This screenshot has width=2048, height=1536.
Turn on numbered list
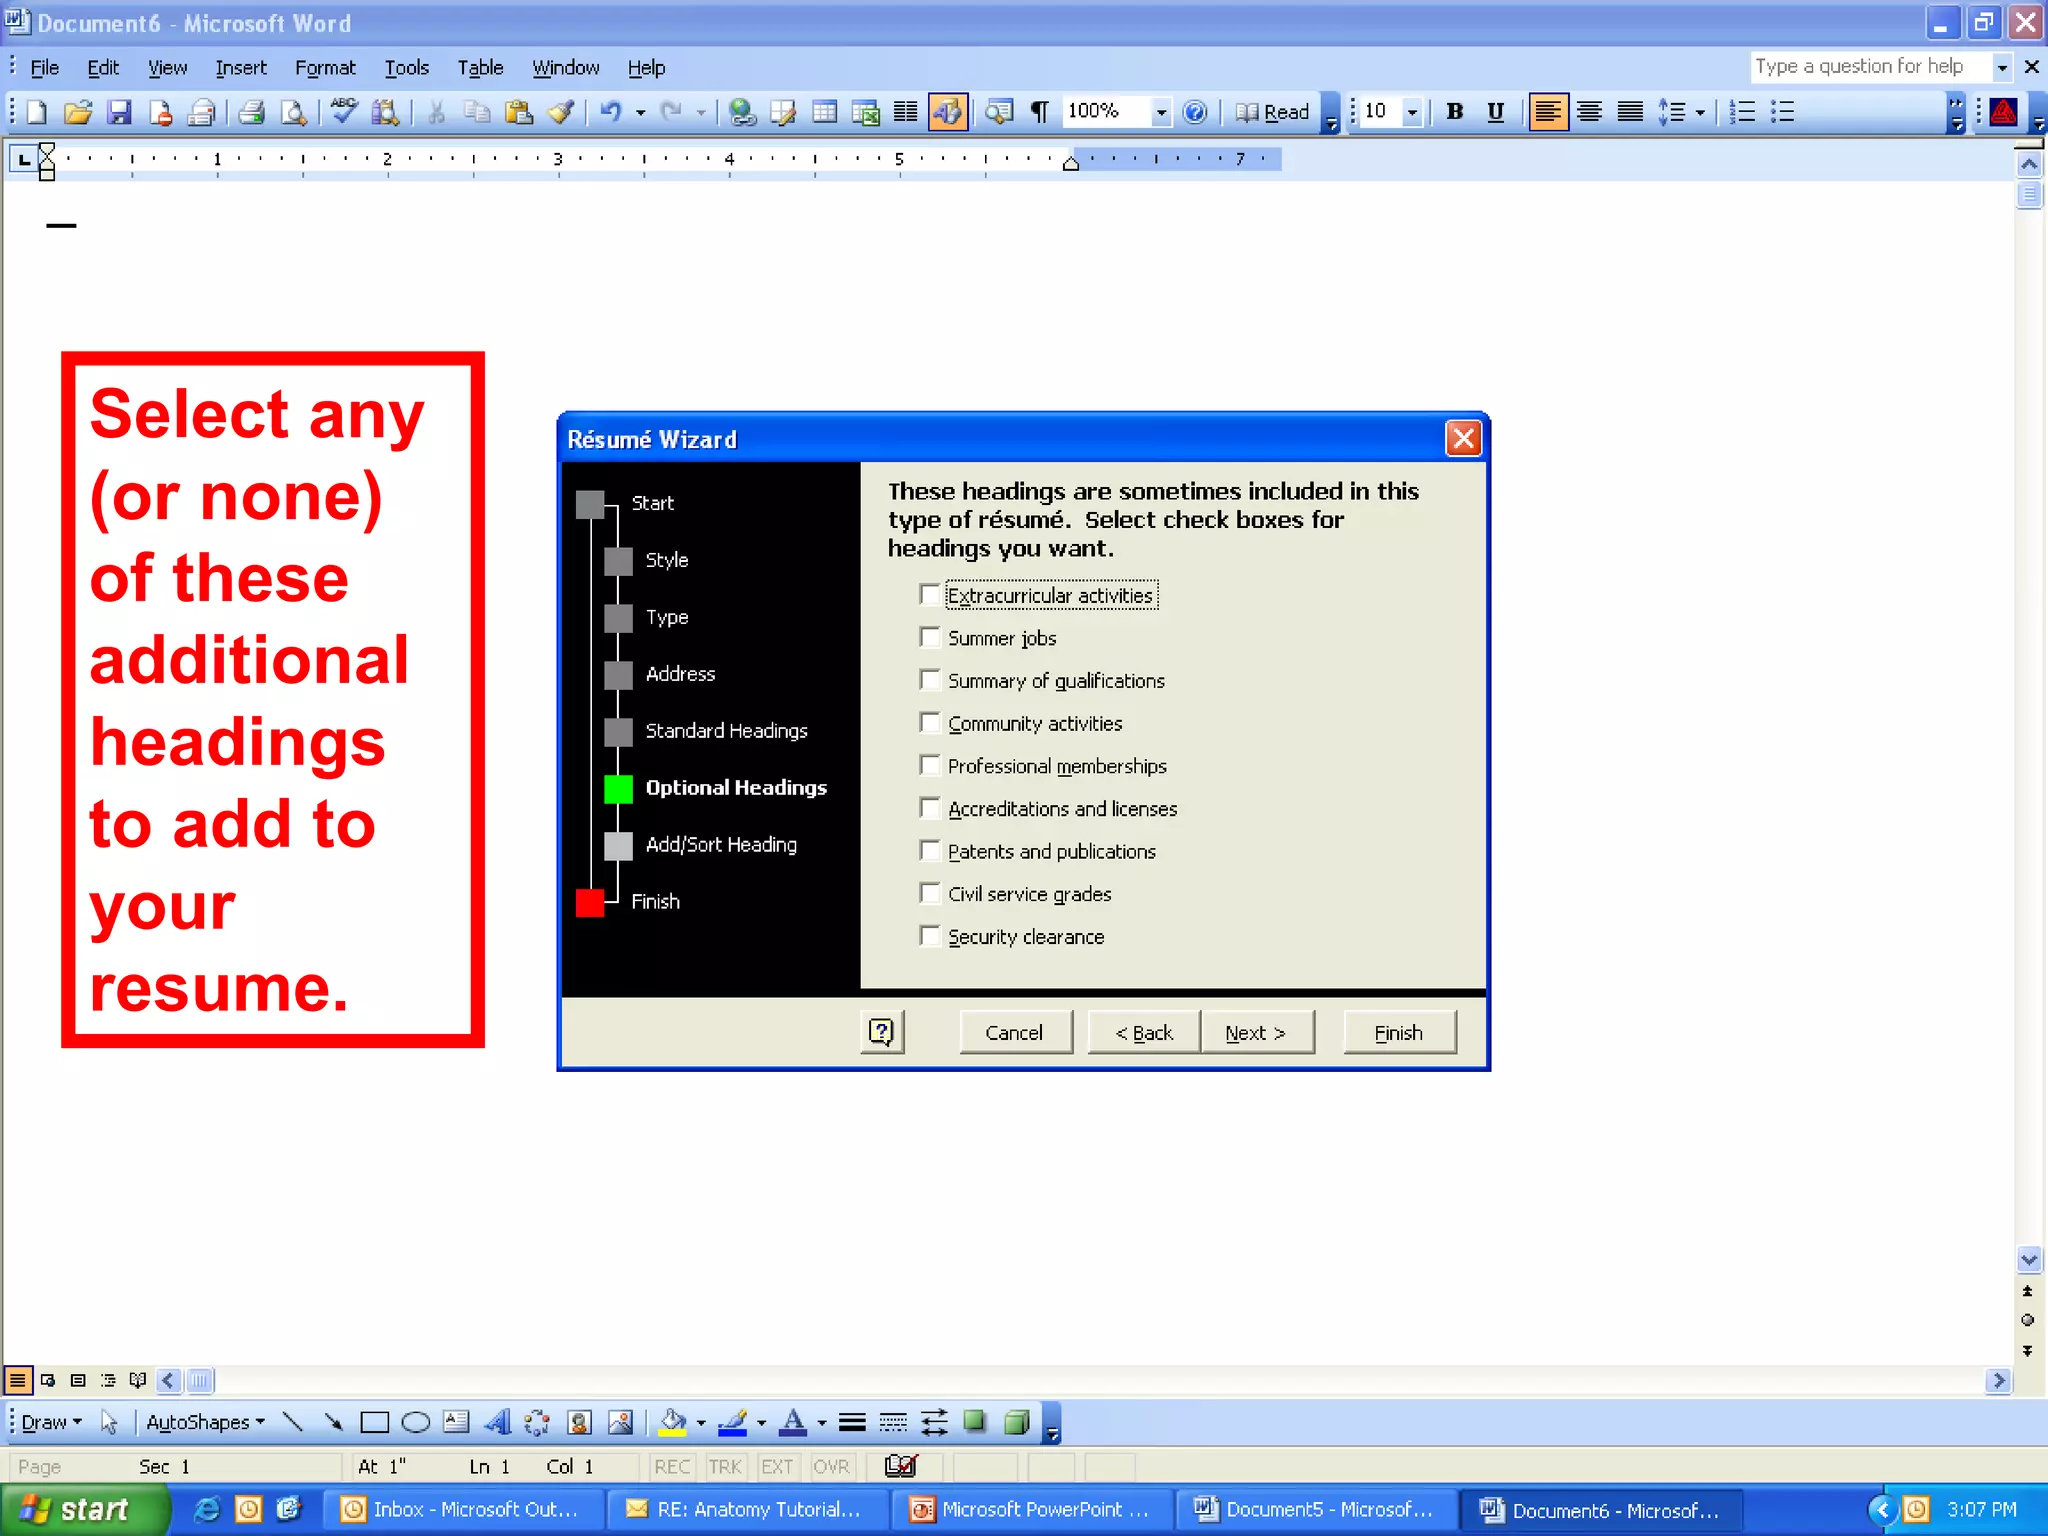click(x=1742, y=112)
